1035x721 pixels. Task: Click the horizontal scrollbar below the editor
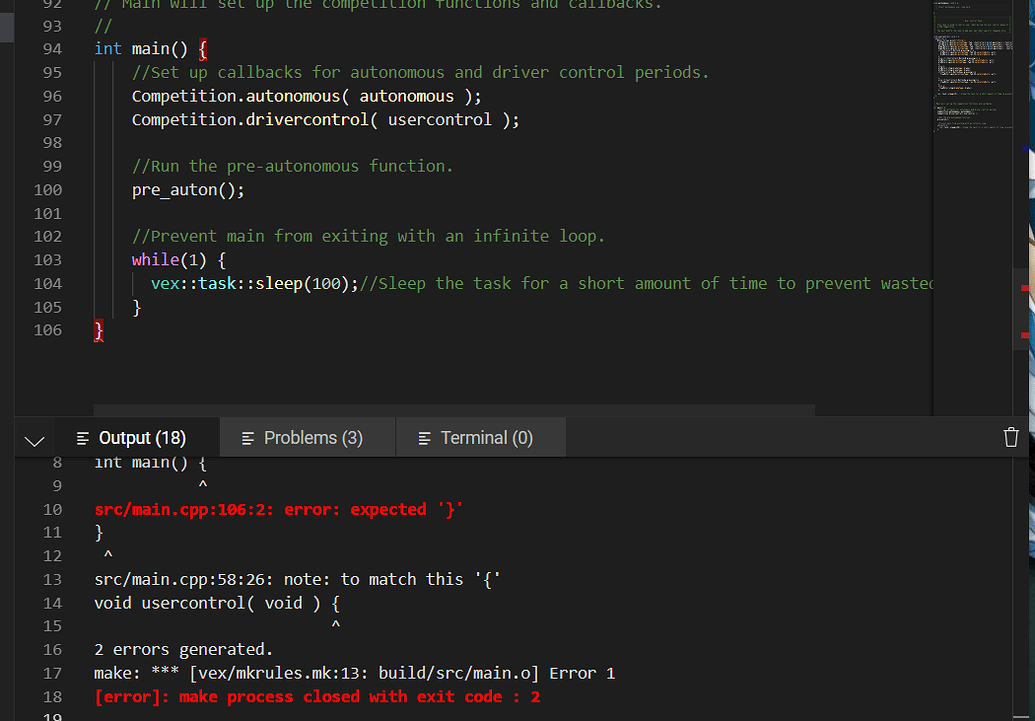click(454, 410)
